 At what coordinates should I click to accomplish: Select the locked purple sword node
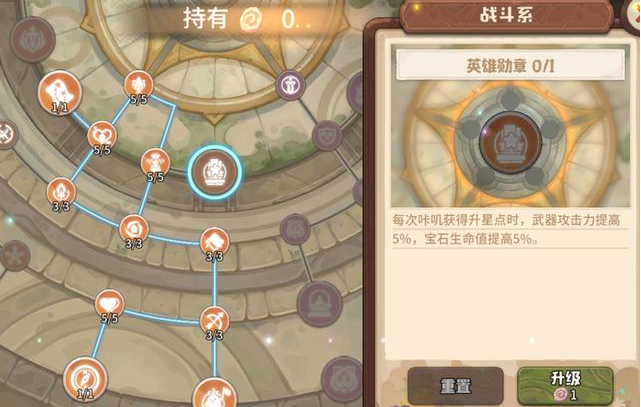[x=290, y=85]
